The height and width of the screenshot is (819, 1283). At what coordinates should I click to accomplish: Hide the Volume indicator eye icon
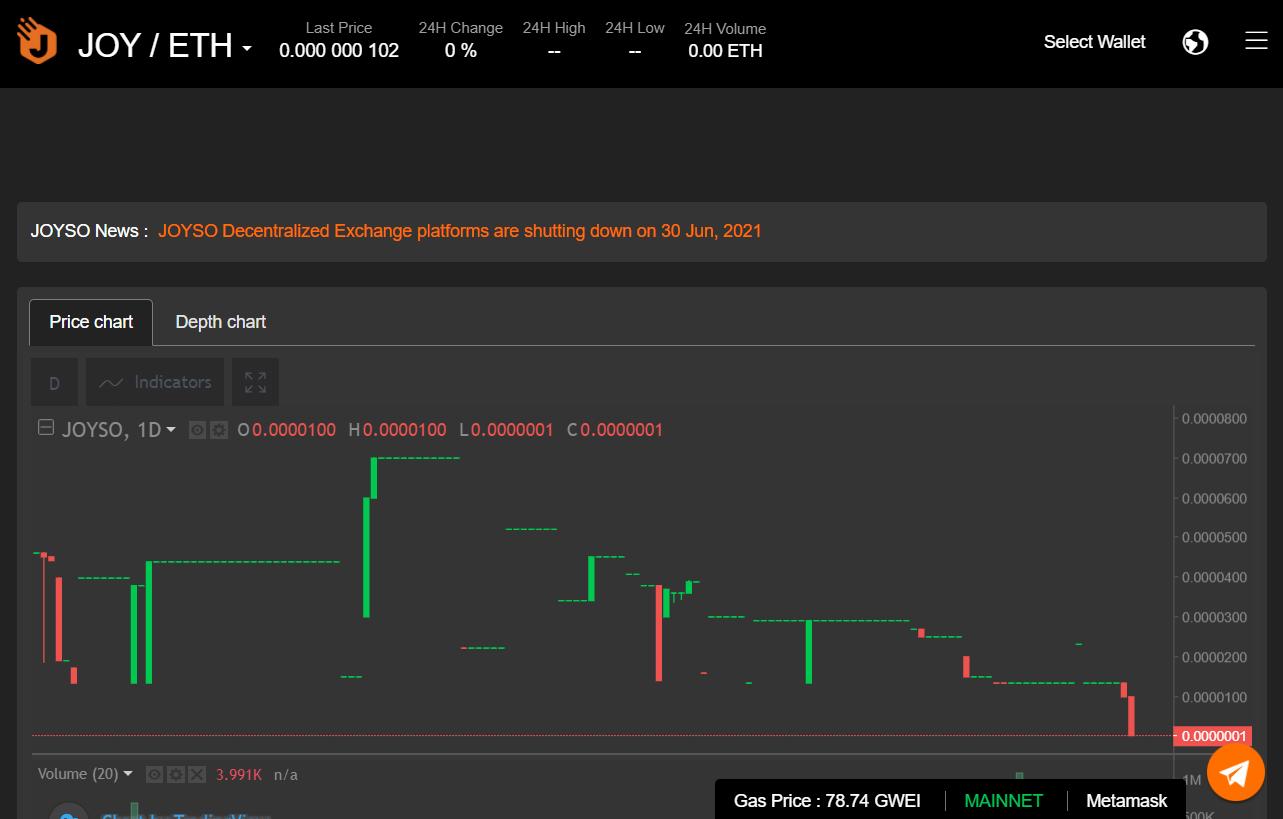click(x=154, y=774)
